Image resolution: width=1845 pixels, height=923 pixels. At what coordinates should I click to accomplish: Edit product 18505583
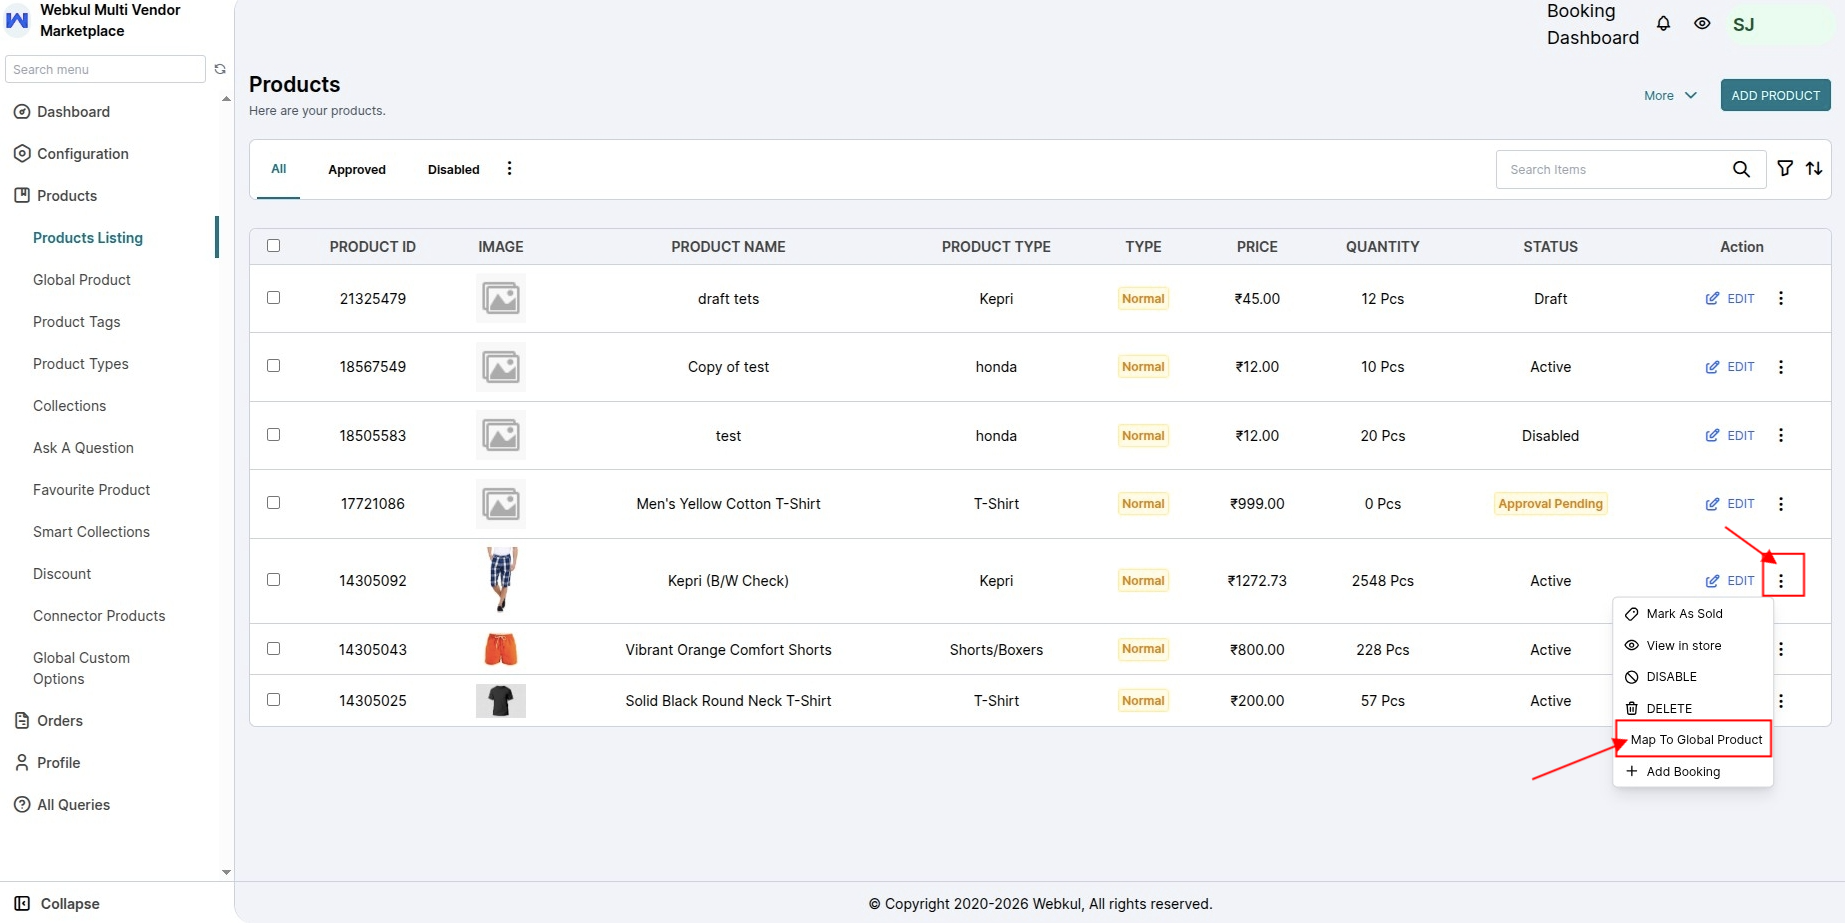point(1730,435)
